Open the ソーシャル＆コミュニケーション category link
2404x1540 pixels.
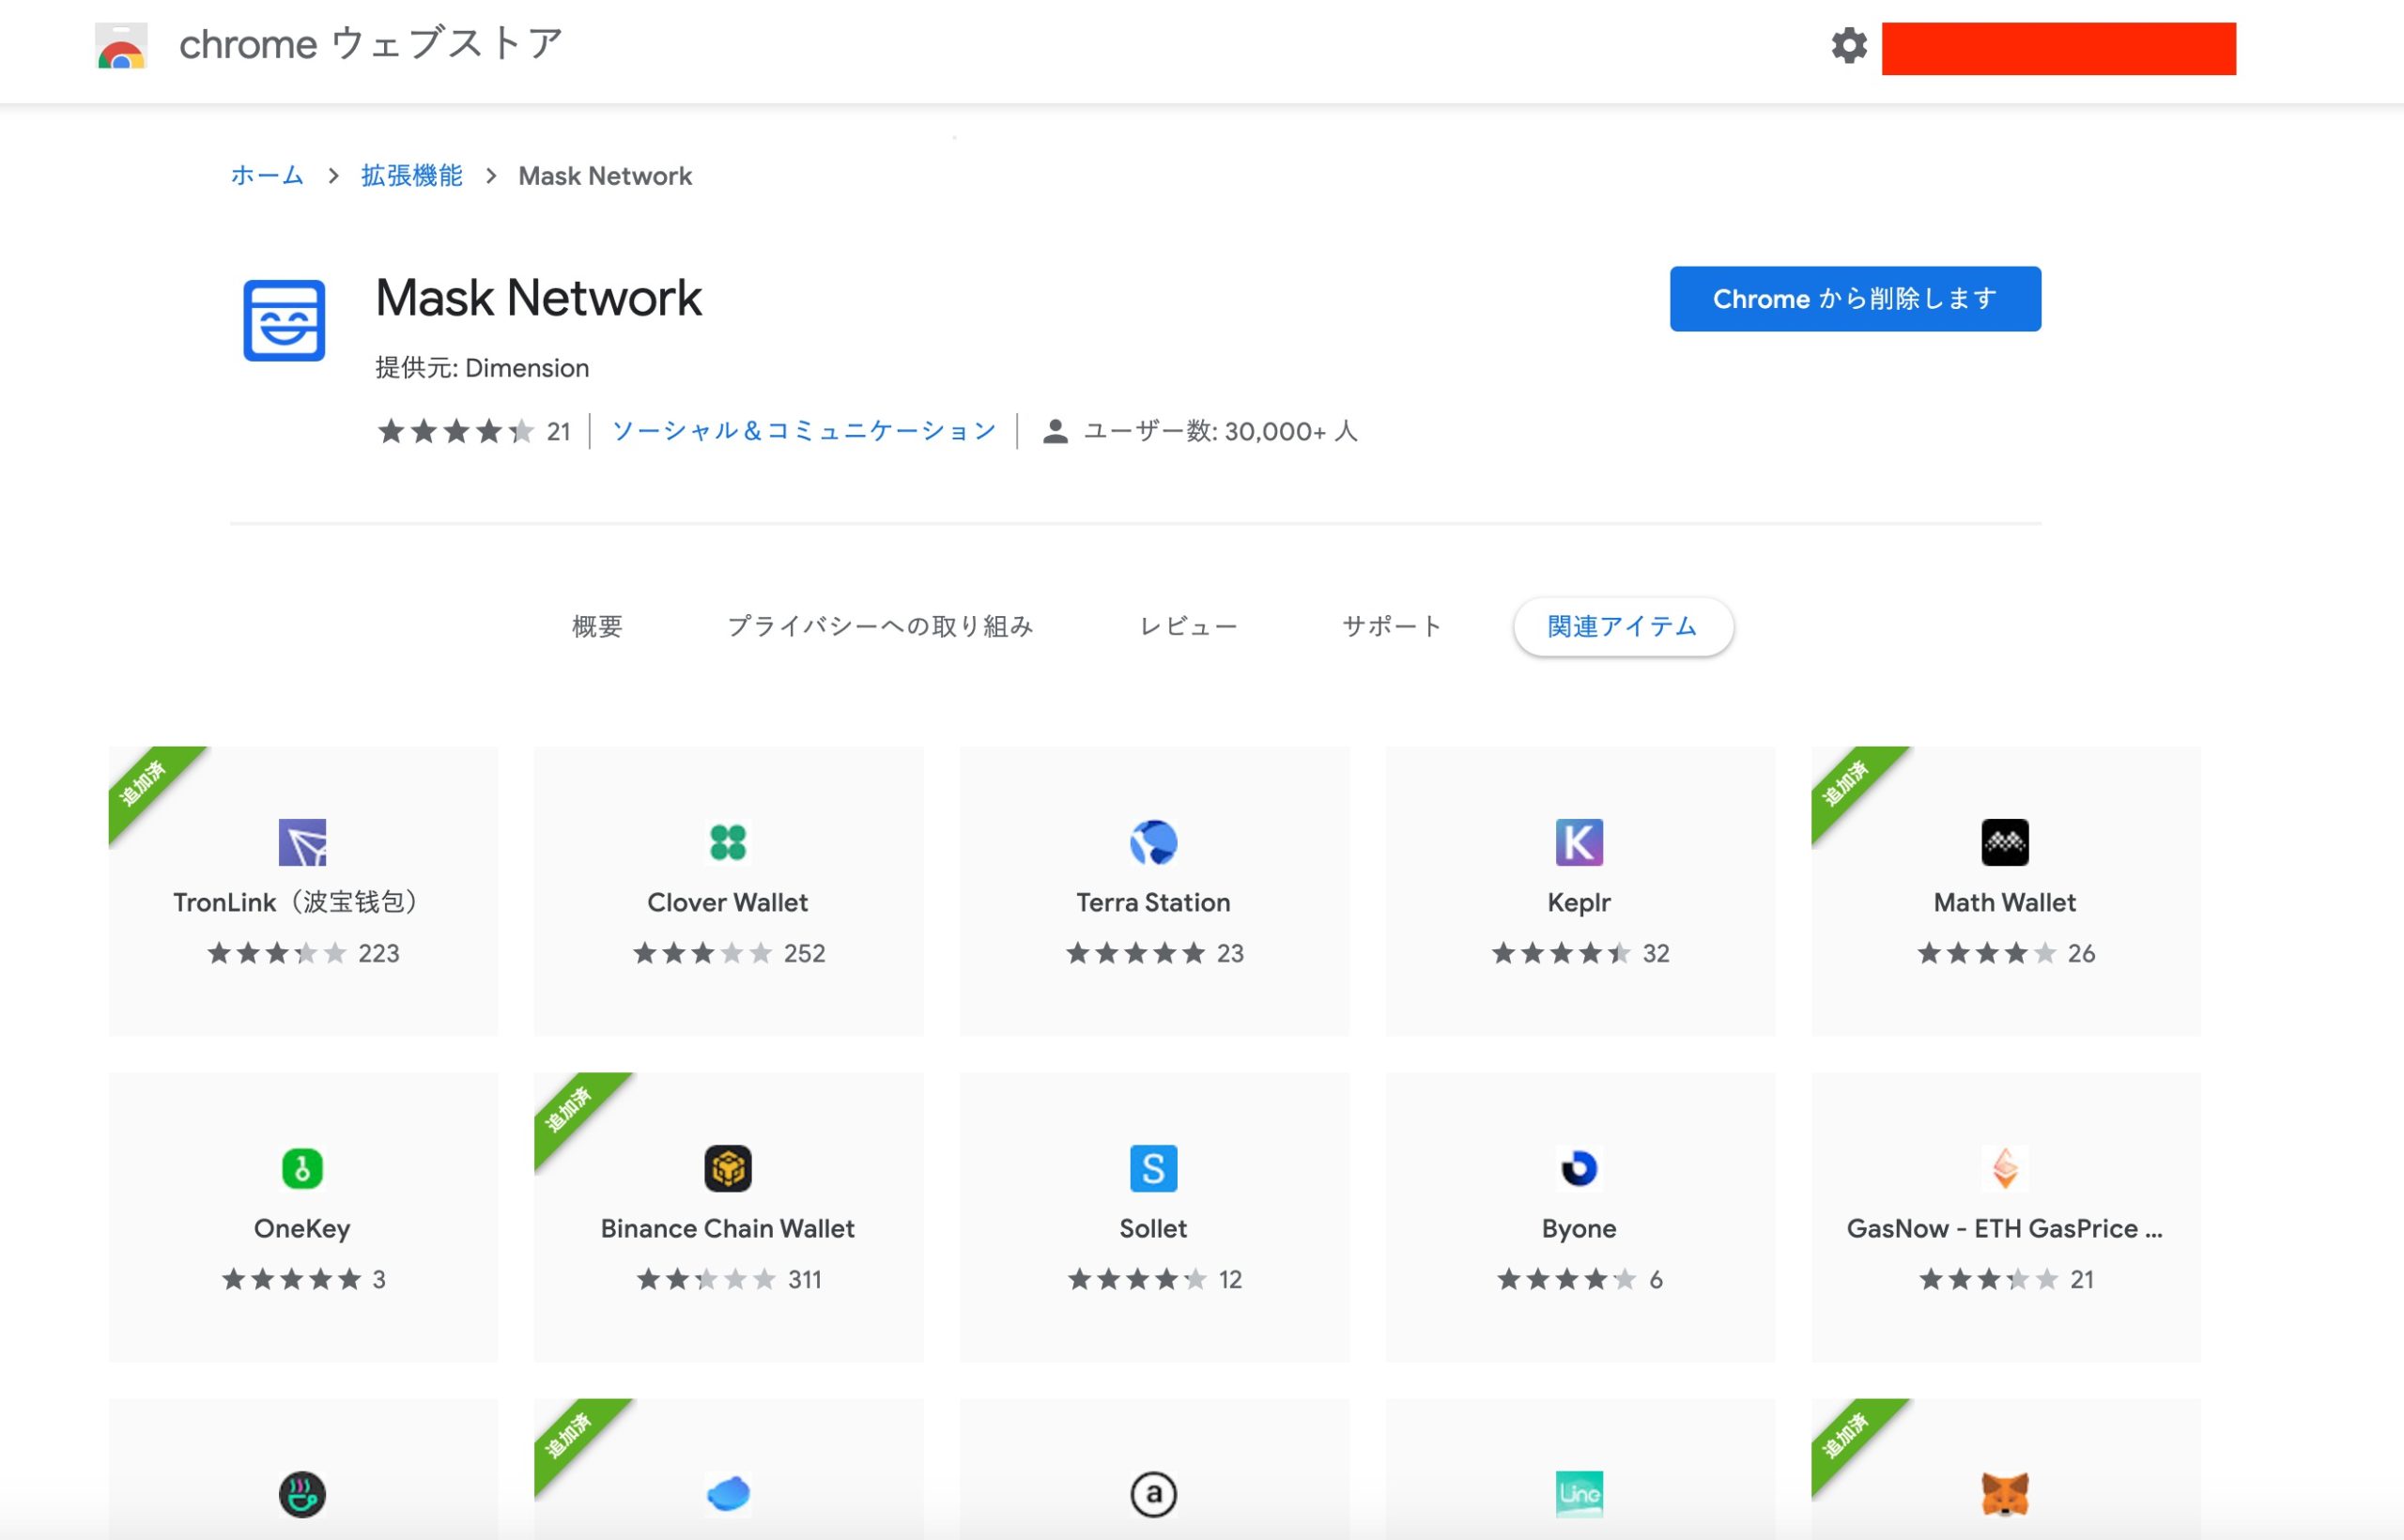tap(804, 431)
